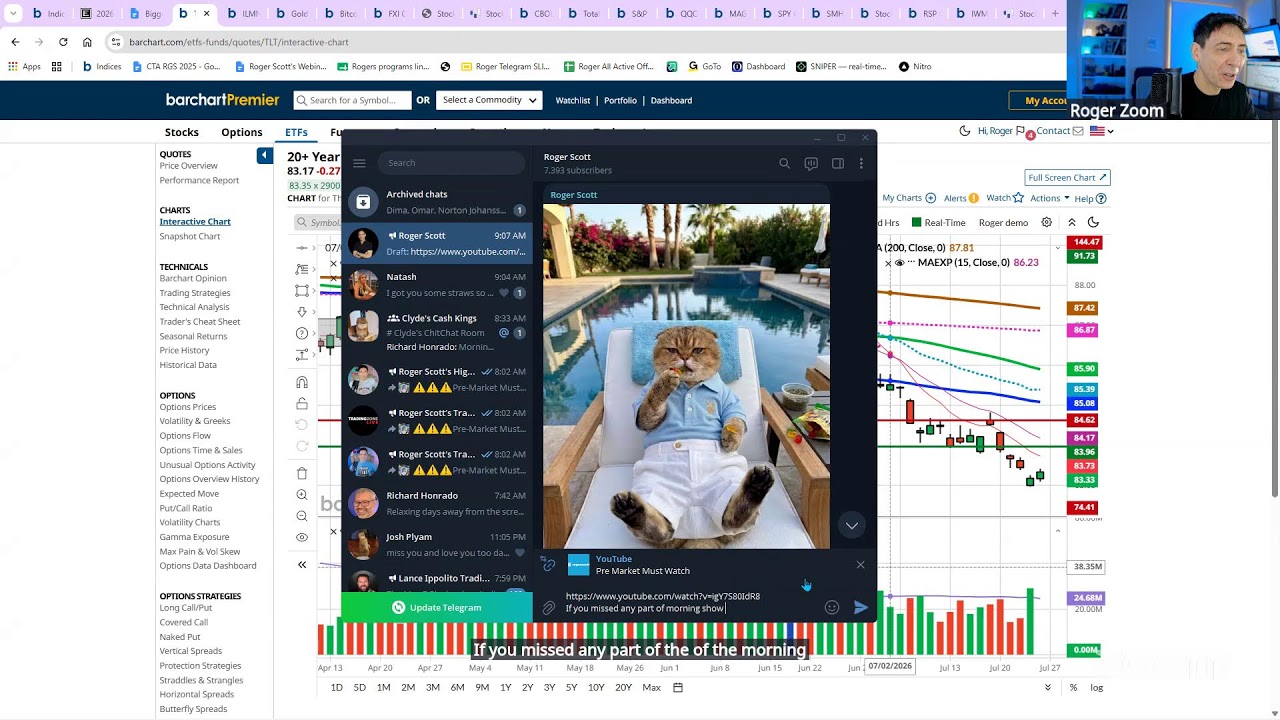Viewport: 1280px width, 720px height.
Task: Click the trash delete drawings icon
Action: [302, 473]
